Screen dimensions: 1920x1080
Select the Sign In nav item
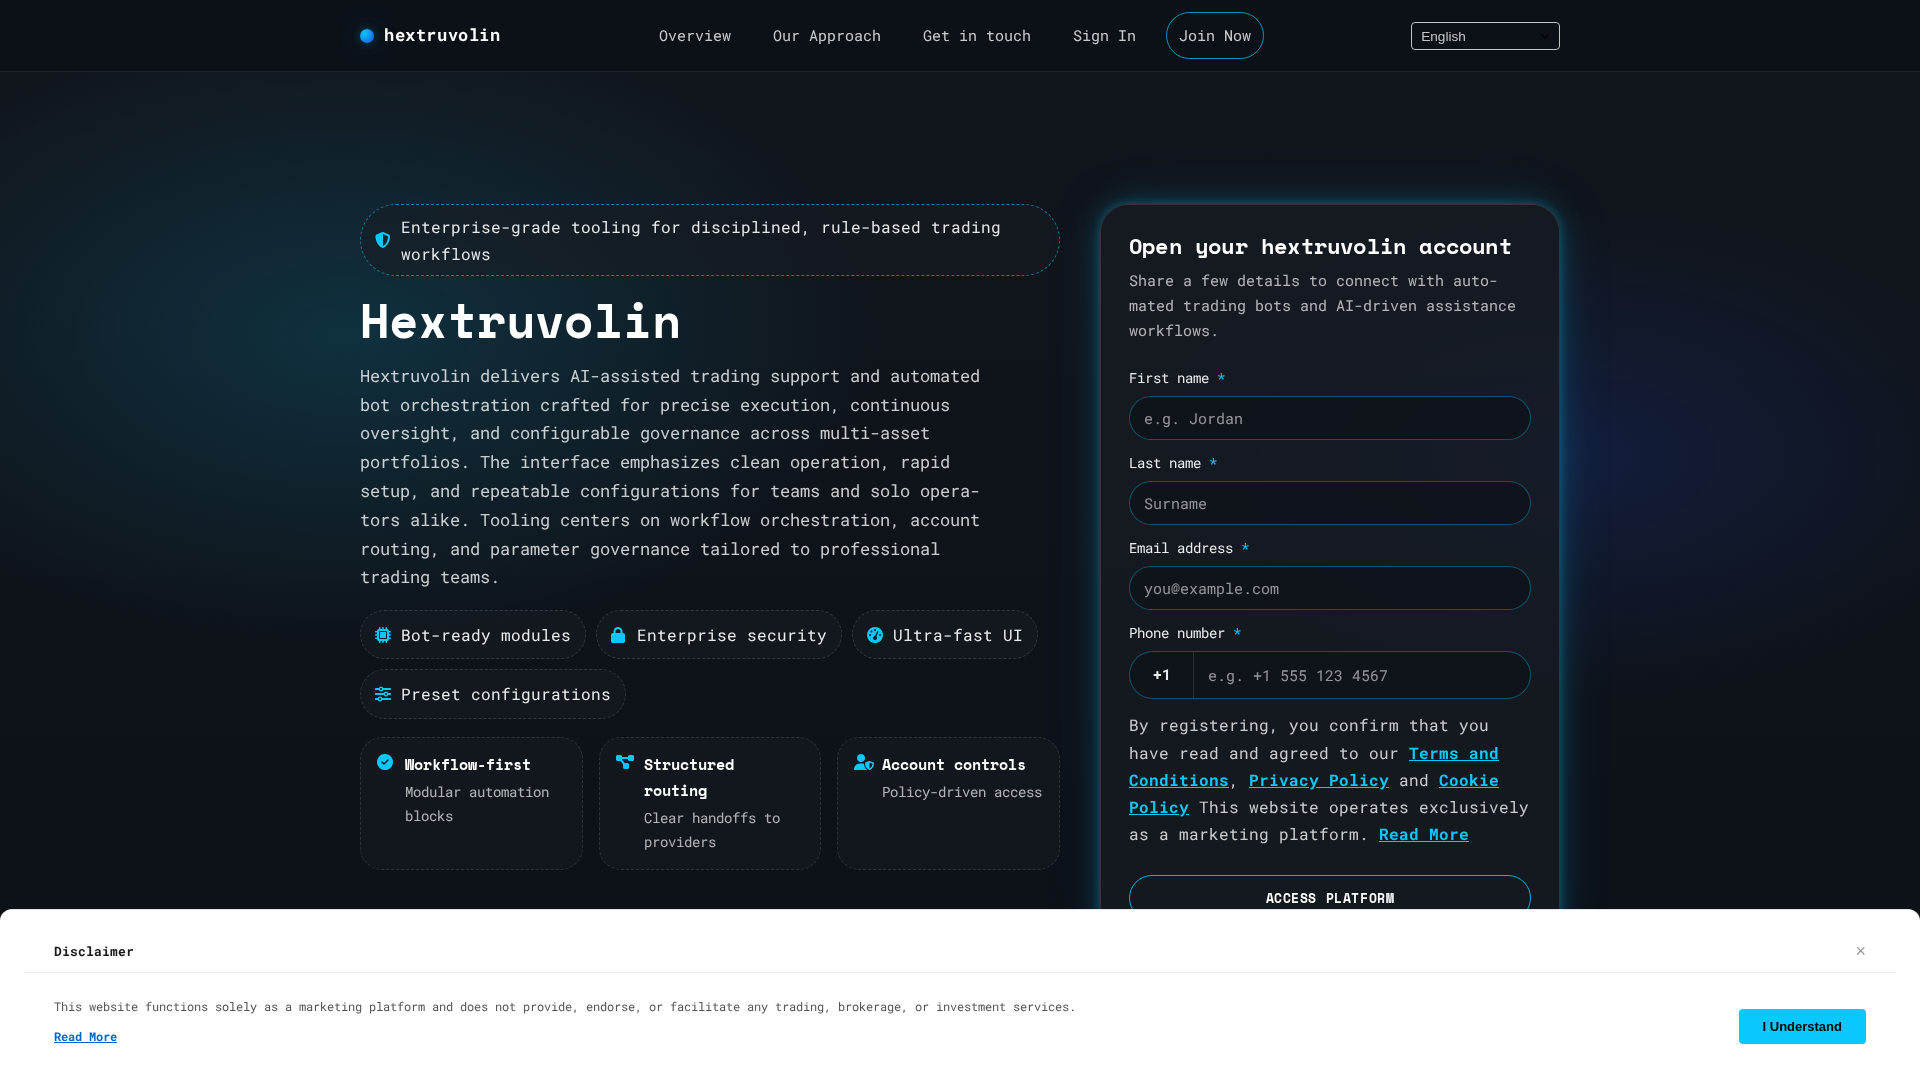(1104, 36)
